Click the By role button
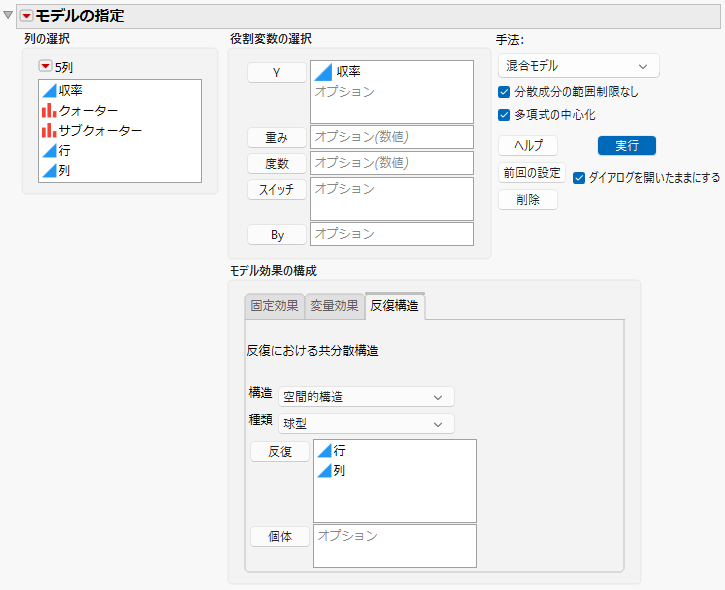 click(276, 235)
